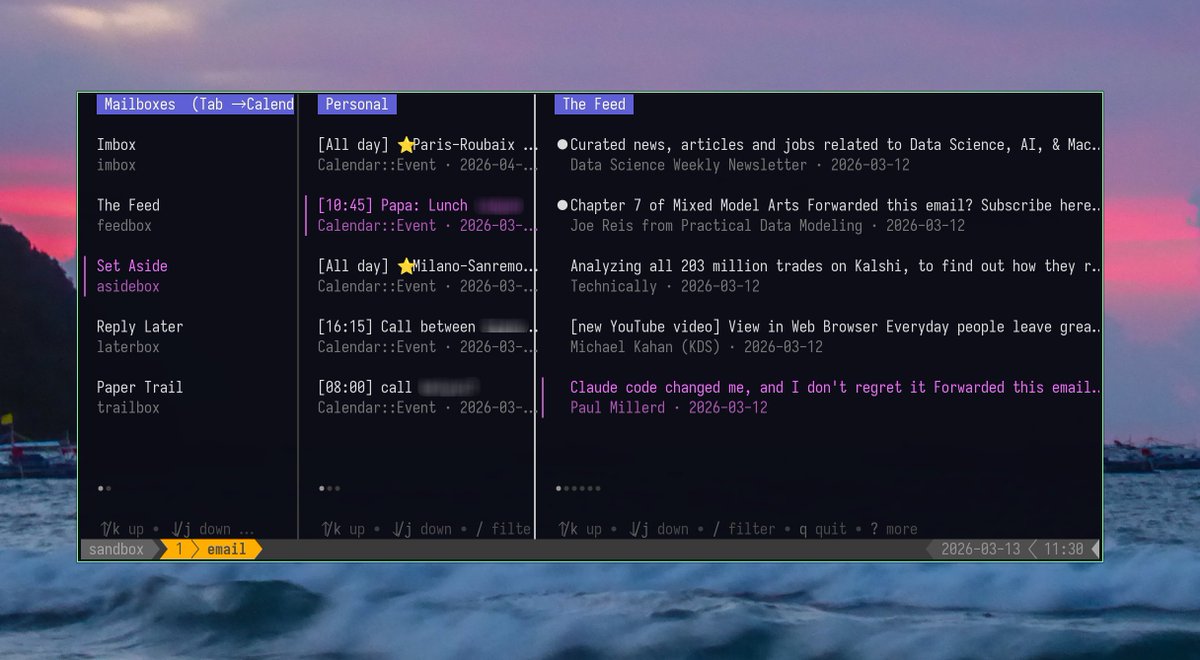The image size is (1200, 660).
Task: Click the page dots in Personal pane
Action: click(330, 489)
